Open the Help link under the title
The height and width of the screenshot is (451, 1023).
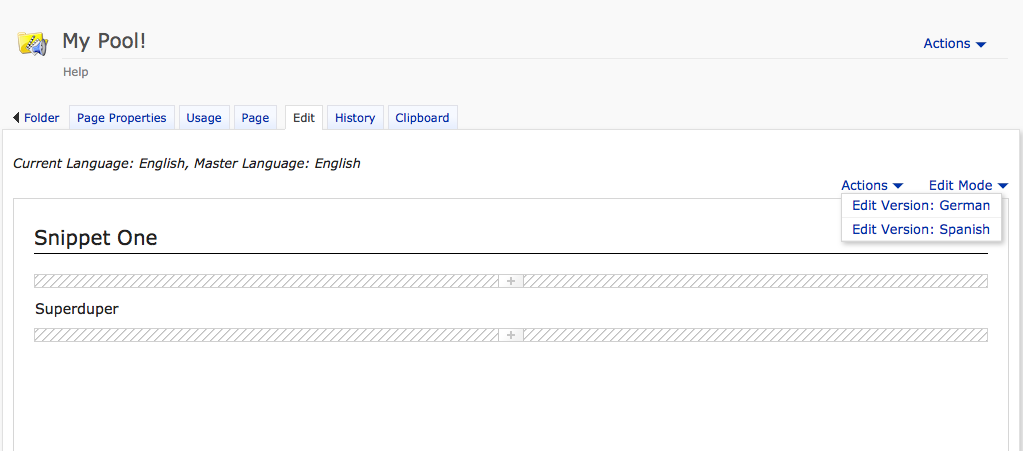point(76,72)
